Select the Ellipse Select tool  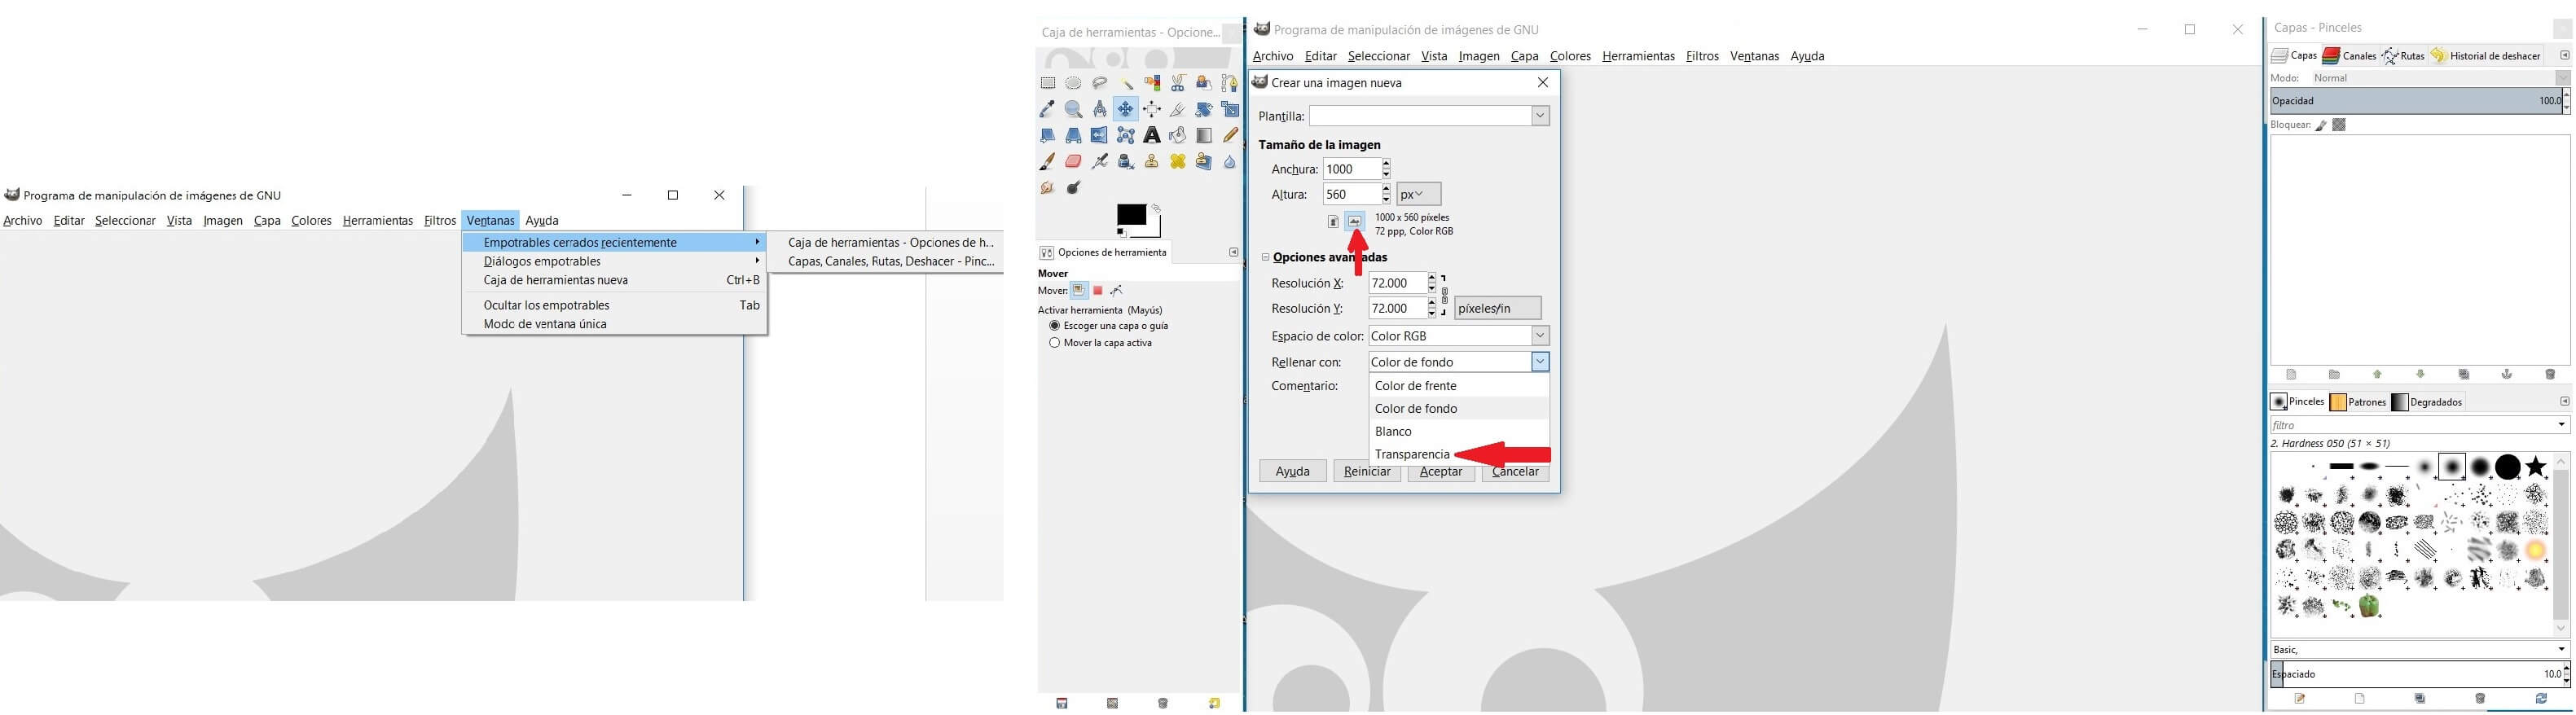pos(1074,83)
